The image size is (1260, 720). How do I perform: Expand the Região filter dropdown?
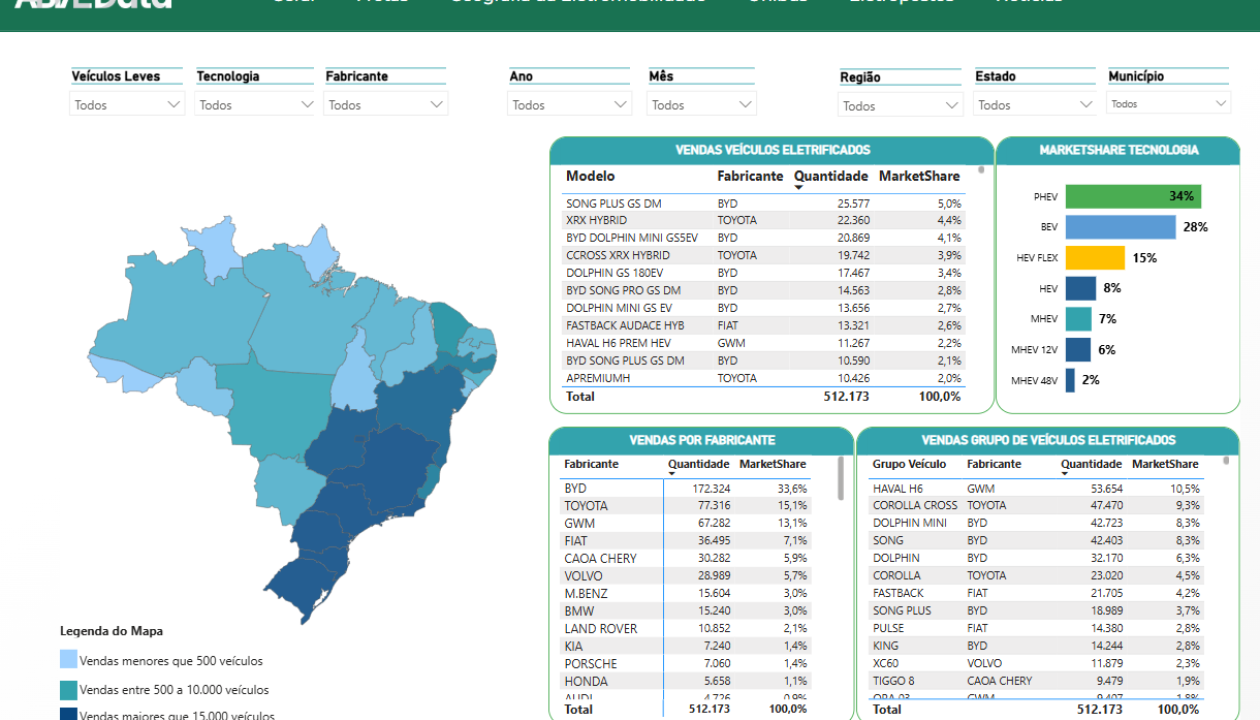(x=950, y=105)
